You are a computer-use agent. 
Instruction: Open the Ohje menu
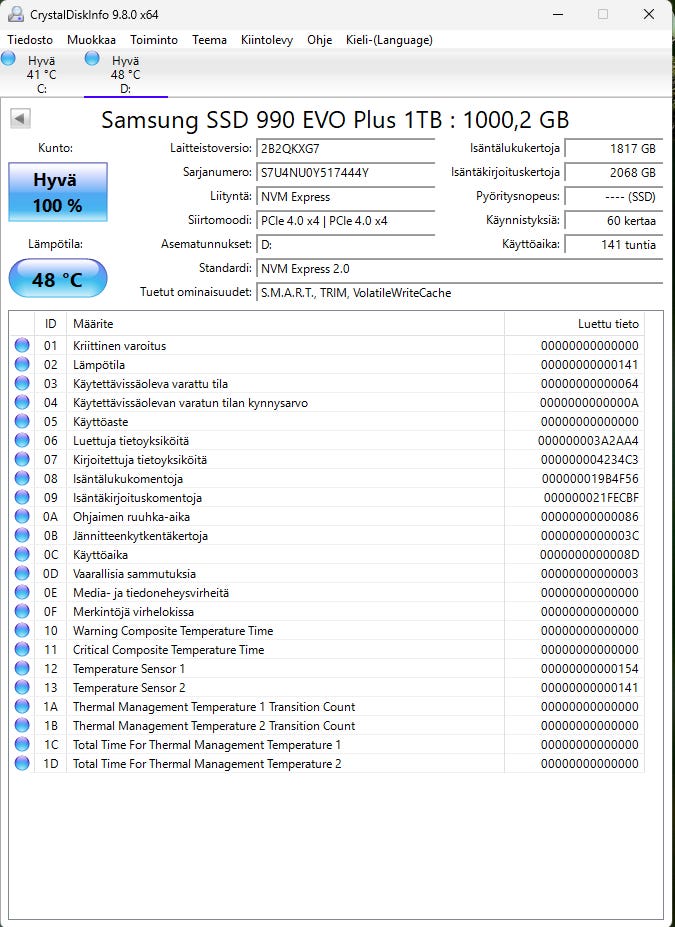click(319, 40)
